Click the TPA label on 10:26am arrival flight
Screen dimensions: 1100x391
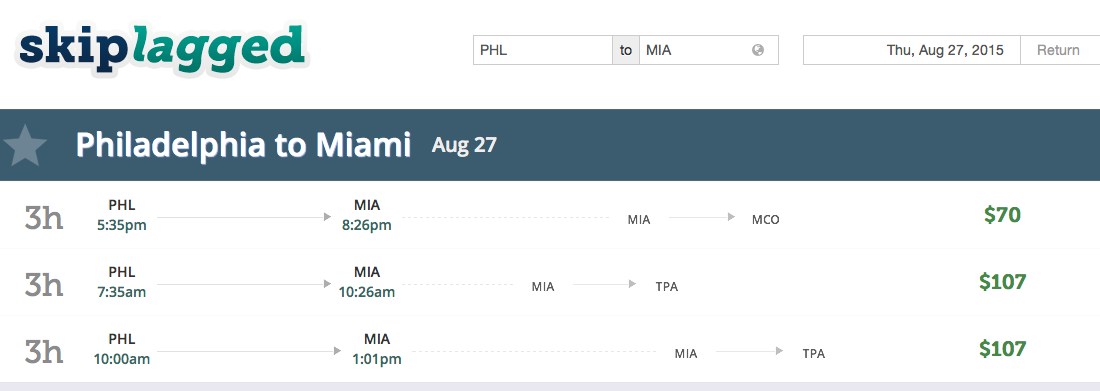666,286
